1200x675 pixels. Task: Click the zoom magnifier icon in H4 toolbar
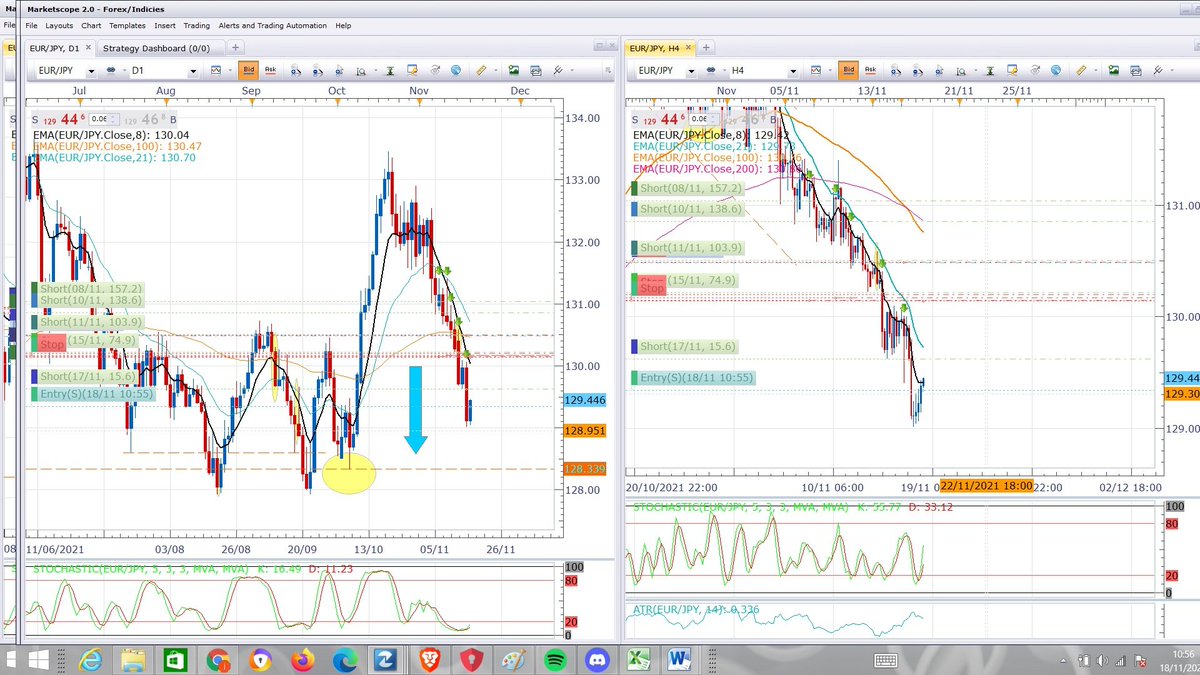(961, 70)
